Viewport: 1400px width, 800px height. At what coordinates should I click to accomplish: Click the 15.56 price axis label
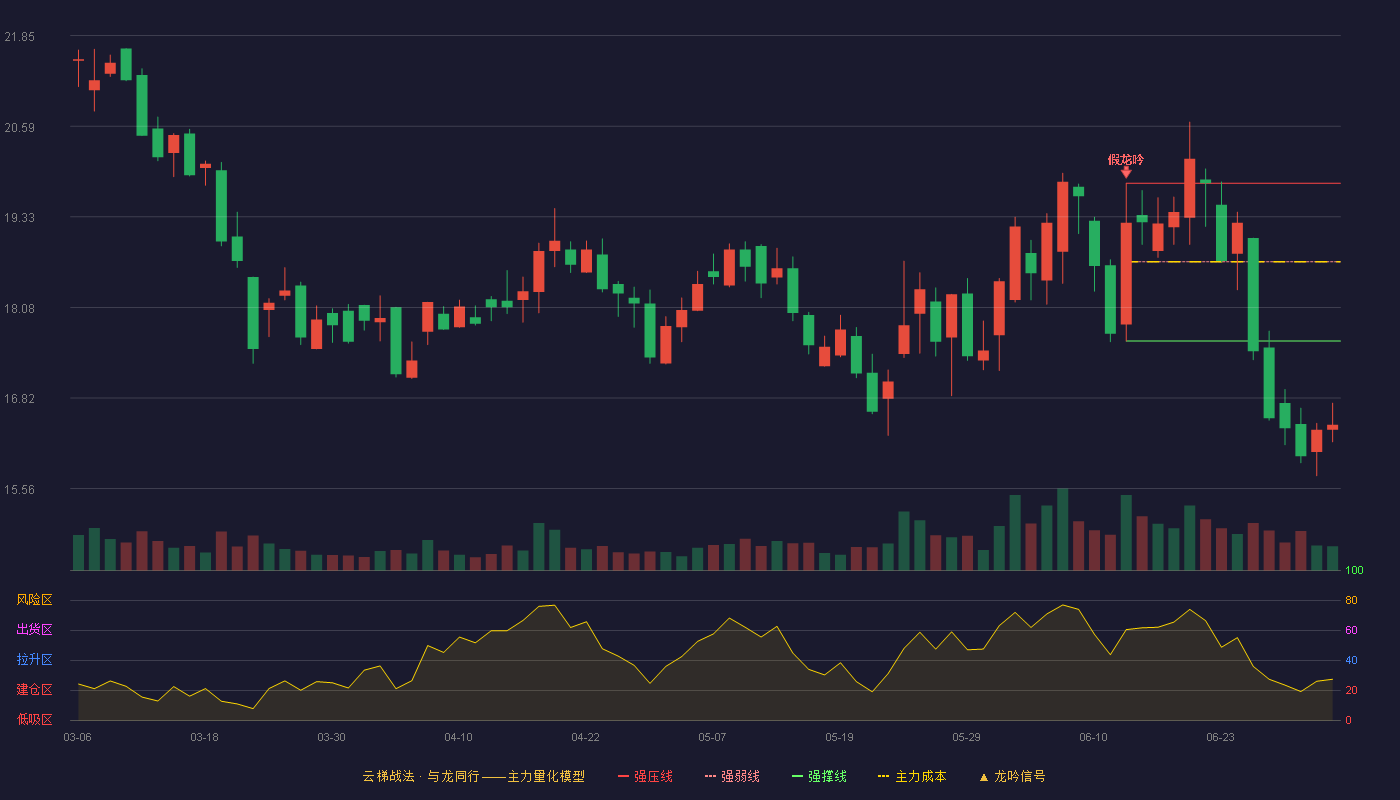point(19,490)
